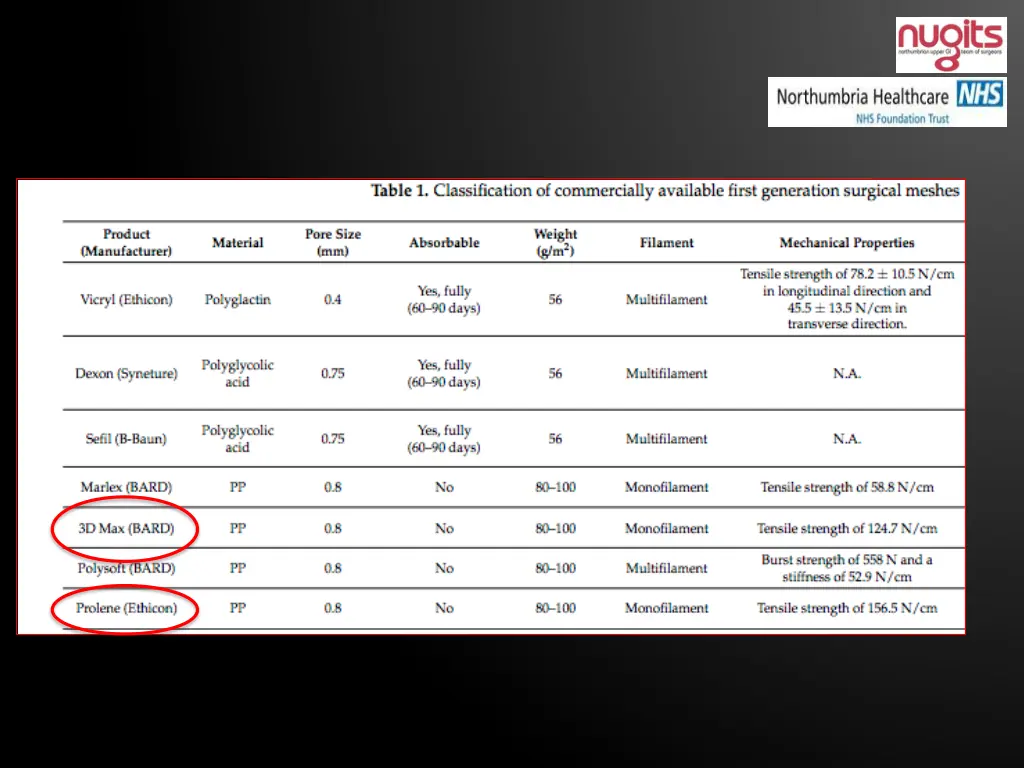Click 'Monofilament' in the Marlex row
This screenshot has width=1024, height=768.
(x=666, y=487)
